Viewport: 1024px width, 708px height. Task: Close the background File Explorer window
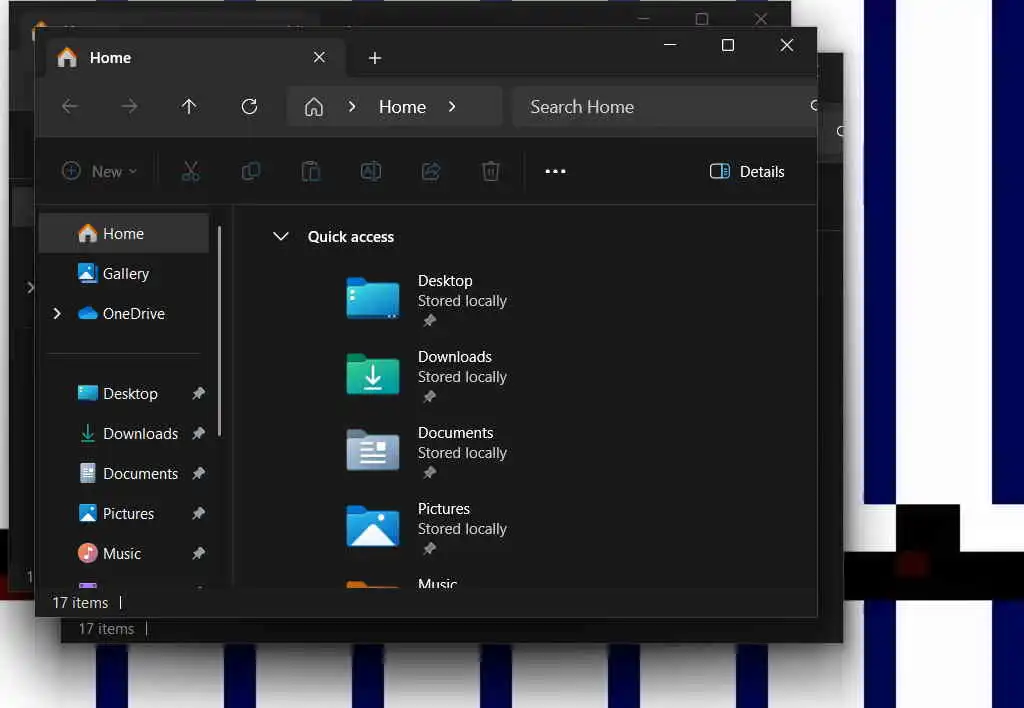click(x=761, y=19)
